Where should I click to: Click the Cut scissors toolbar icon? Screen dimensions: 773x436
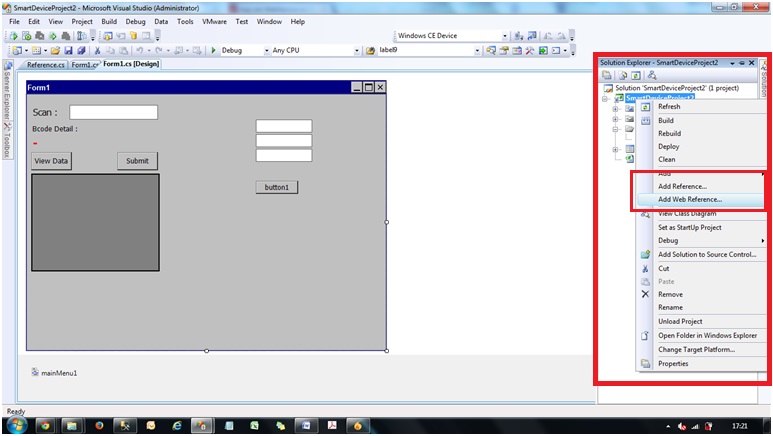click(x=97, y=50)
